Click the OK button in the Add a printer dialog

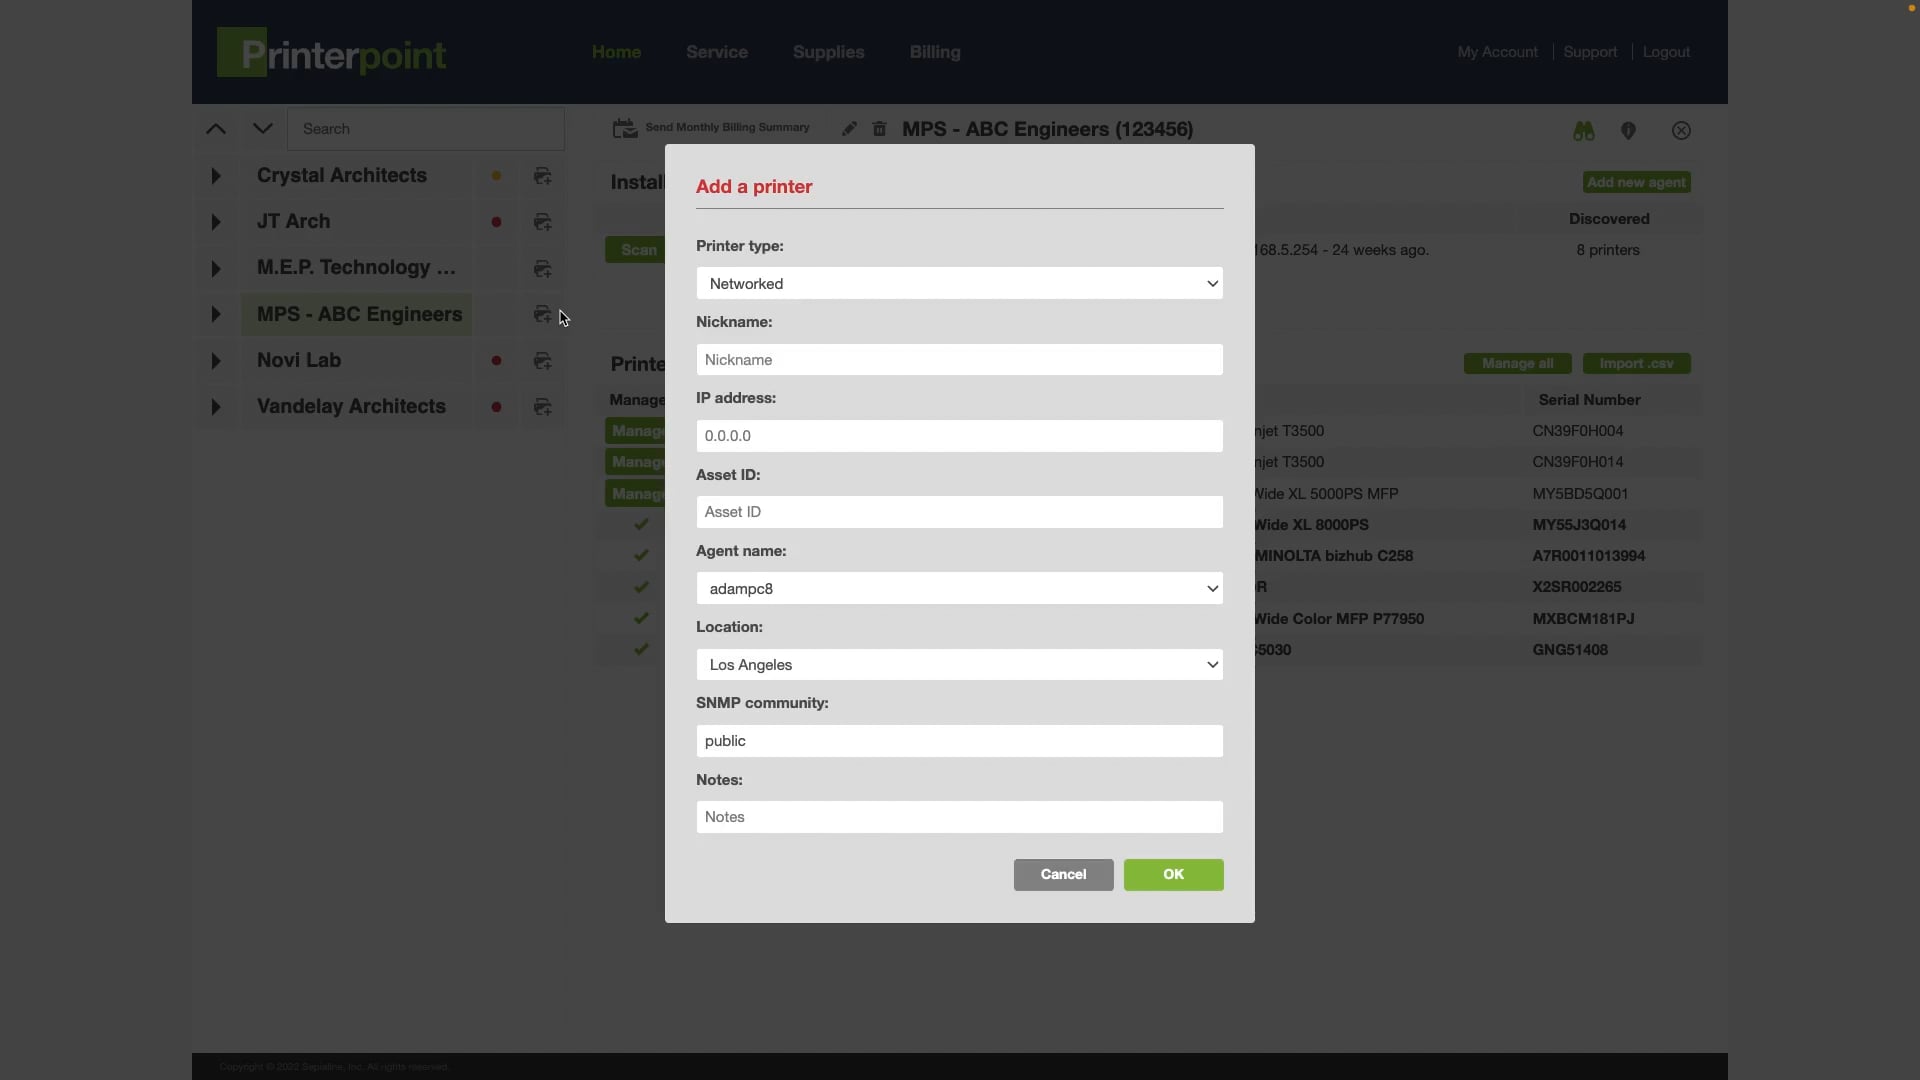pos(1173,874)
